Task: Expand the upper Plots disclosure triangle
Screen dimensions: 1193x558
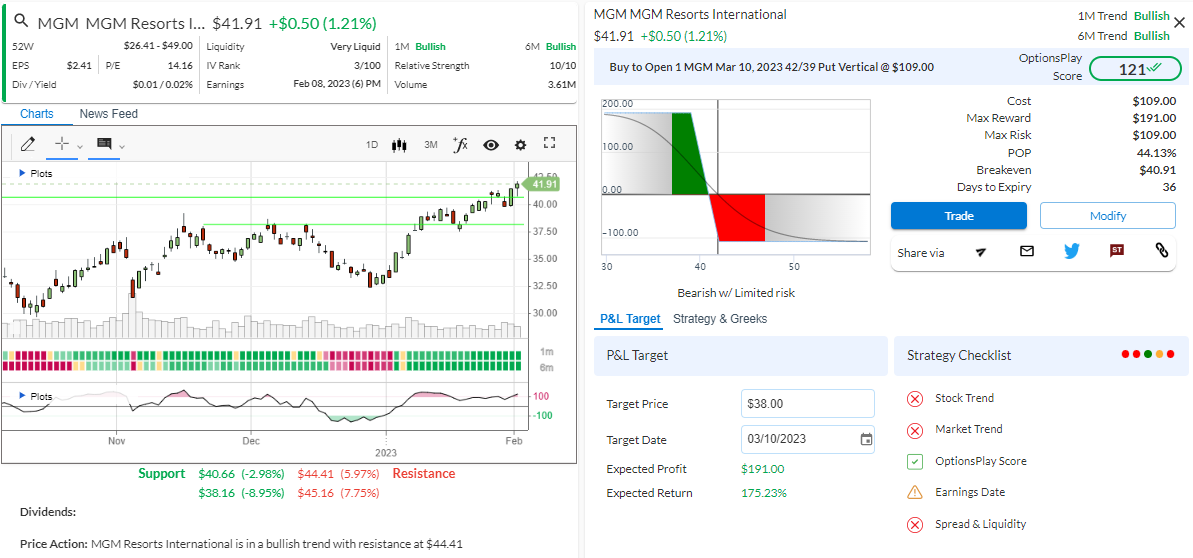Action: (x=21, y=174)
